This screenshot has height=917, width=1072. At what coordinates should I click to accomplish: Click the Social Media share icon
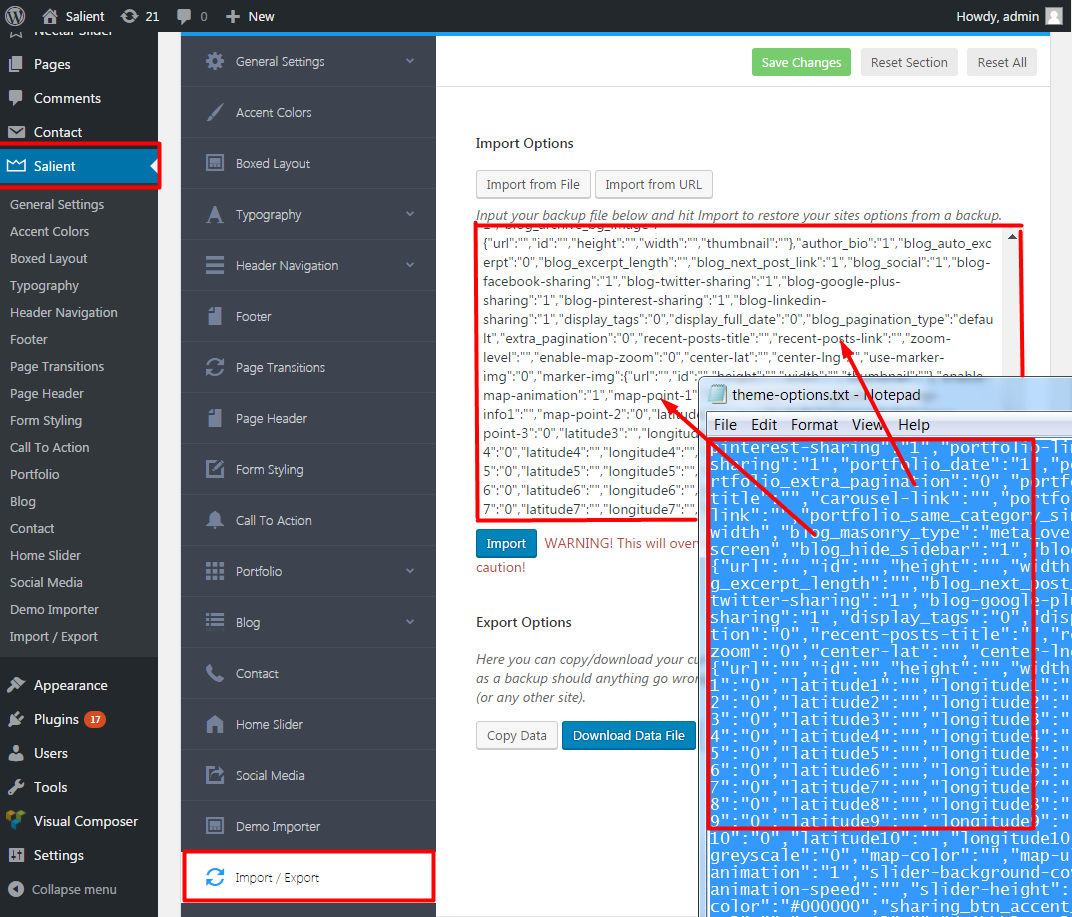[x=215, y=775]
